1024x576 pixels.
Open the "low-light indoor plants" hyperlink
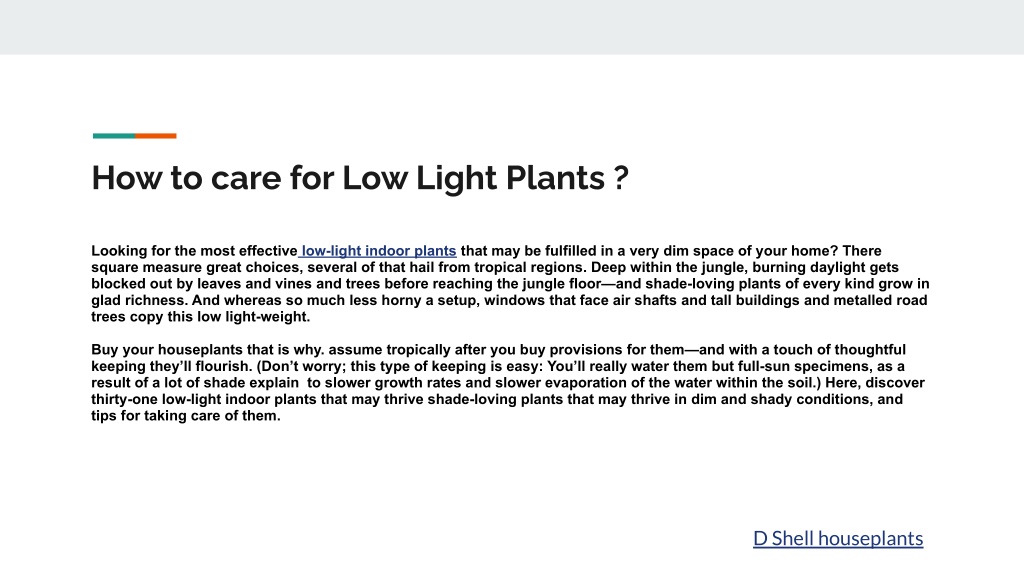pyautogui.click(x=379, y=251)
